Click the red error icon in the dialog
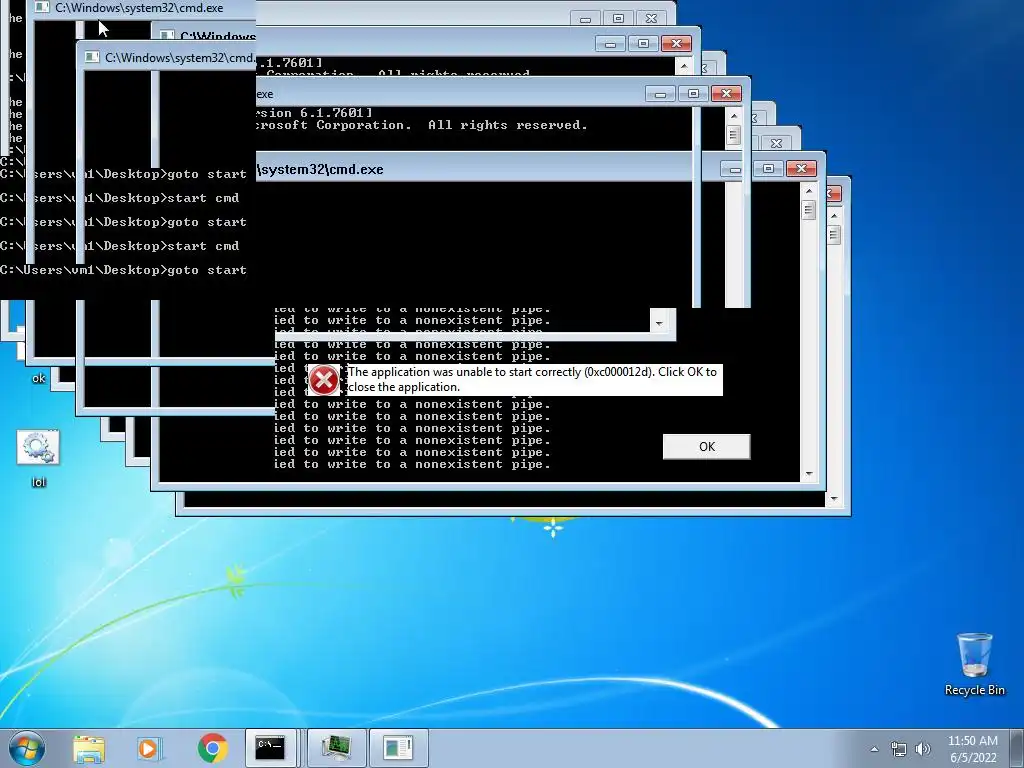The height and width of the screenshot is (768, 1024). click(324, 380)
